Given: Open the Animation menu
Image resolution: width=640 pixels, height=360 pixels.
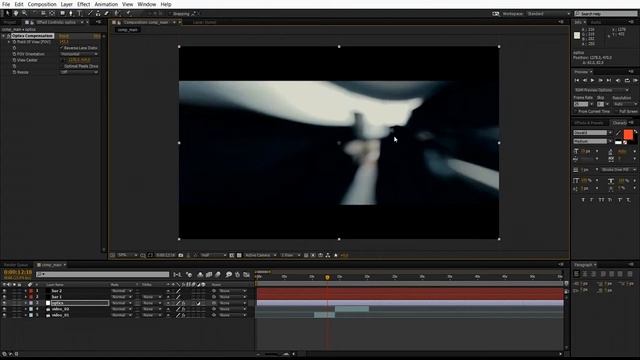Looking at the screenshot, I should (106, 4).
